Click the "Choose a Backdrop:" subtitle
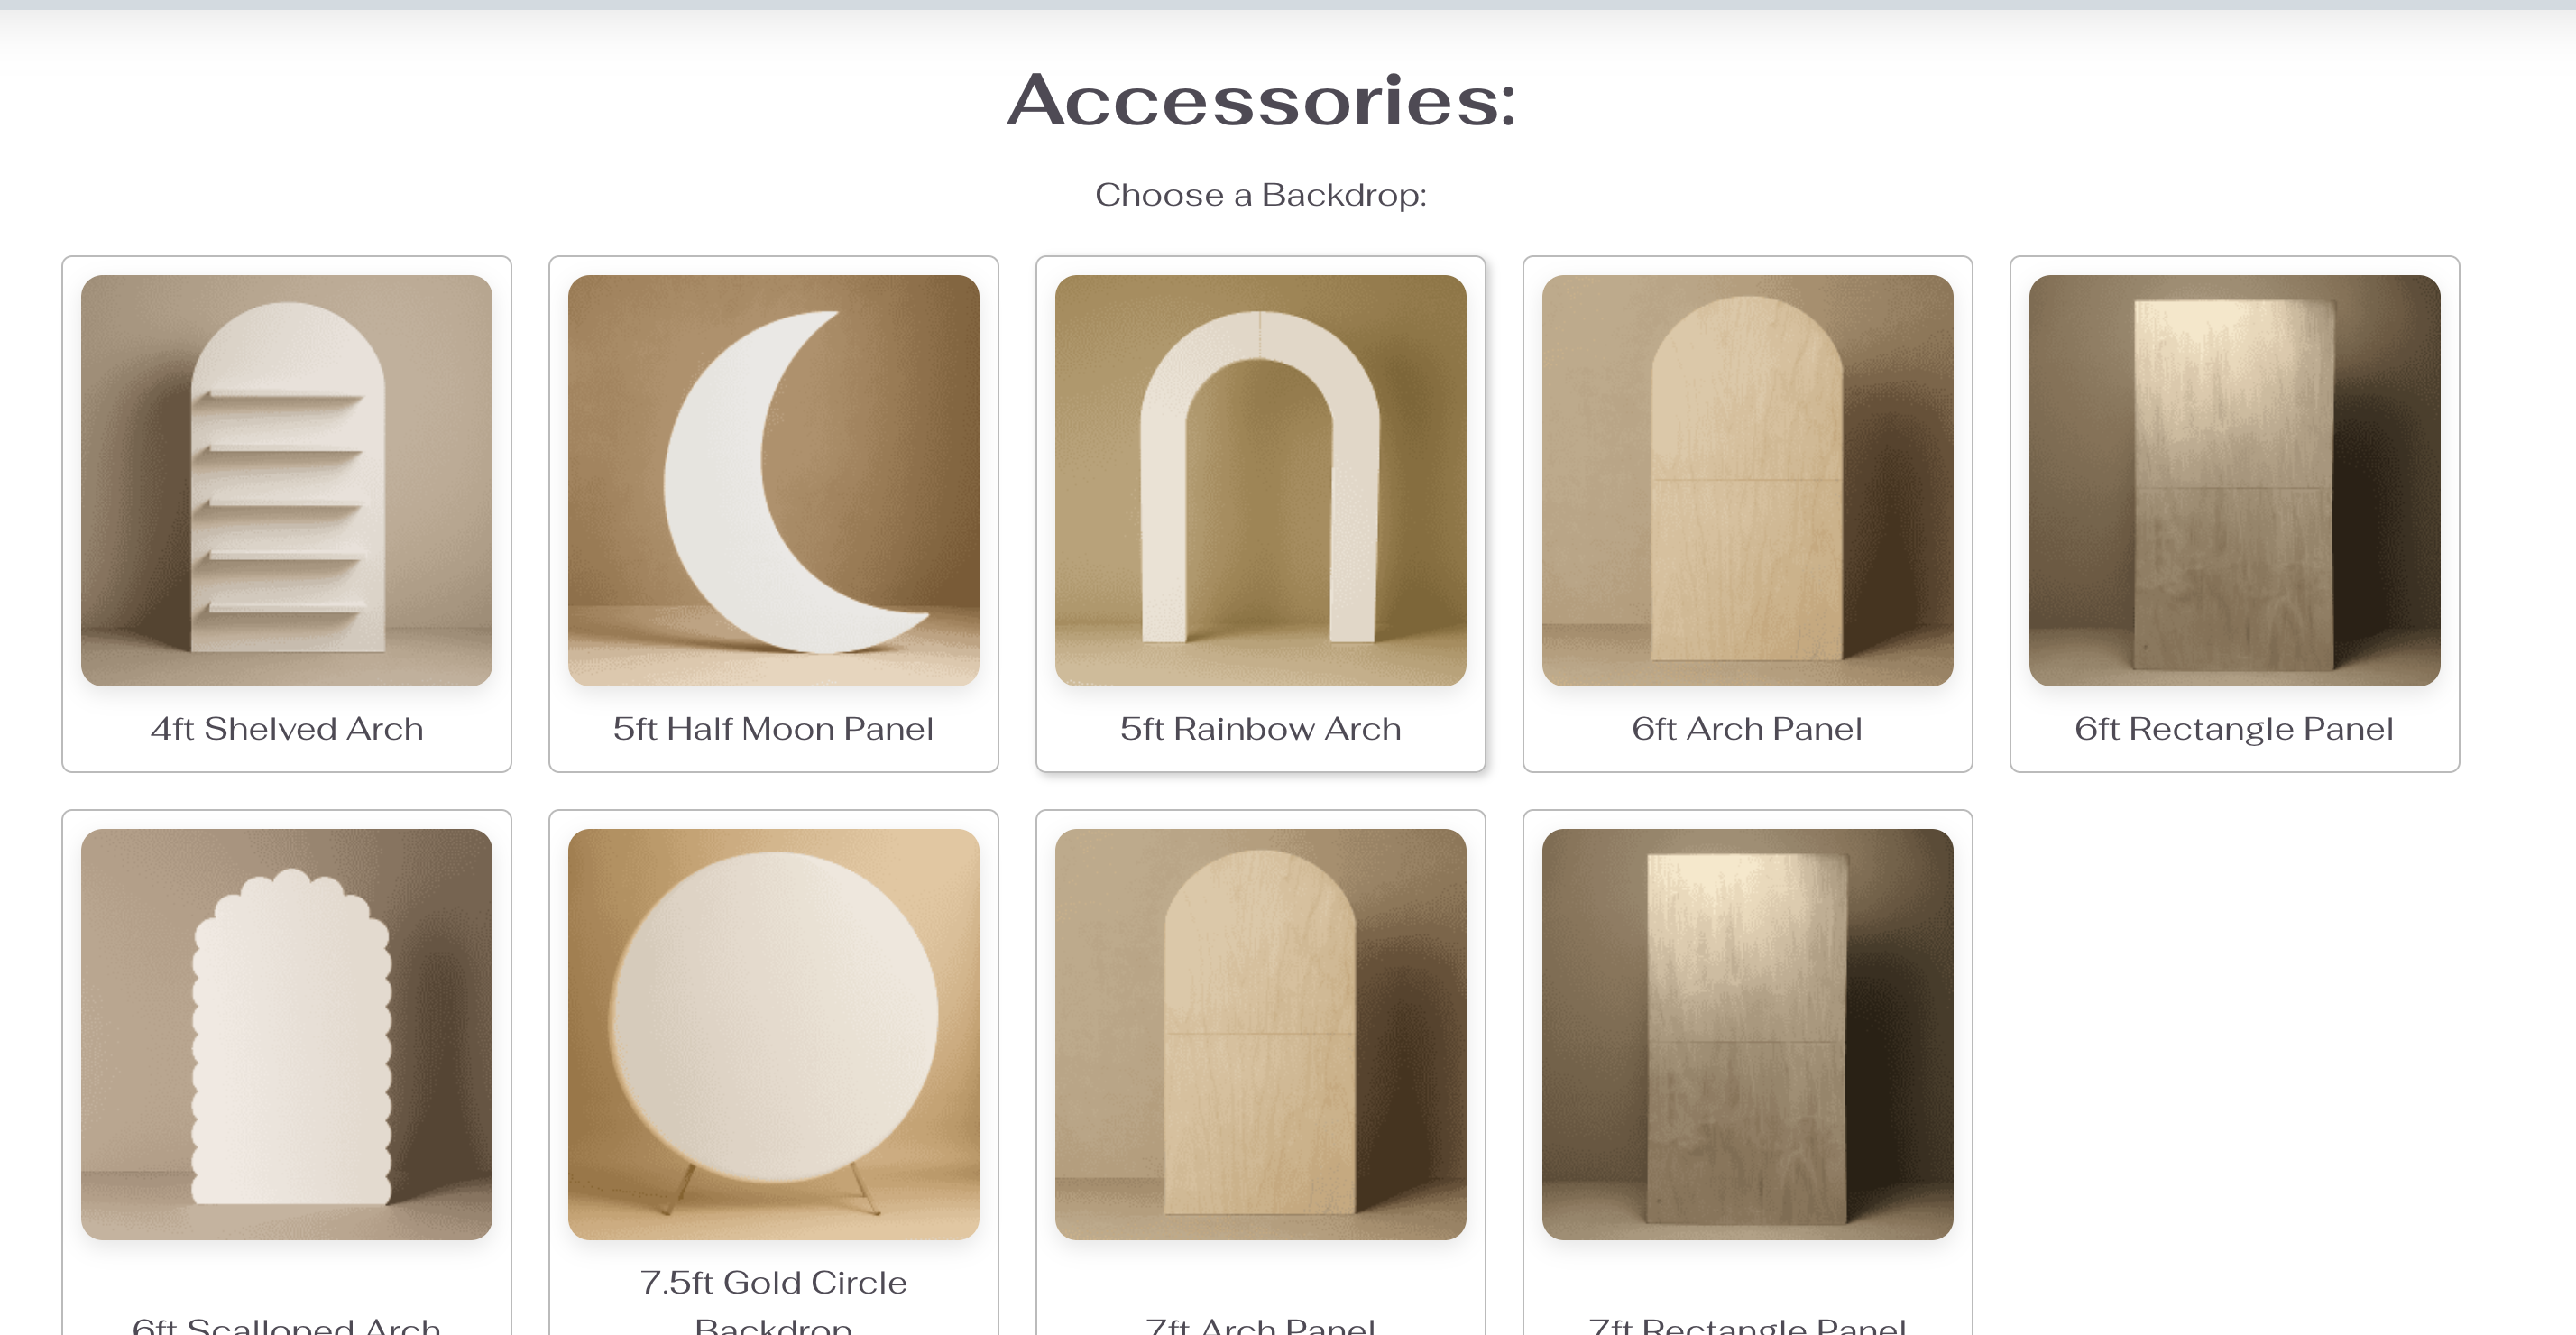Image resolution: width=2576 pixels, height=1335 pixels. pos(1261,194)
